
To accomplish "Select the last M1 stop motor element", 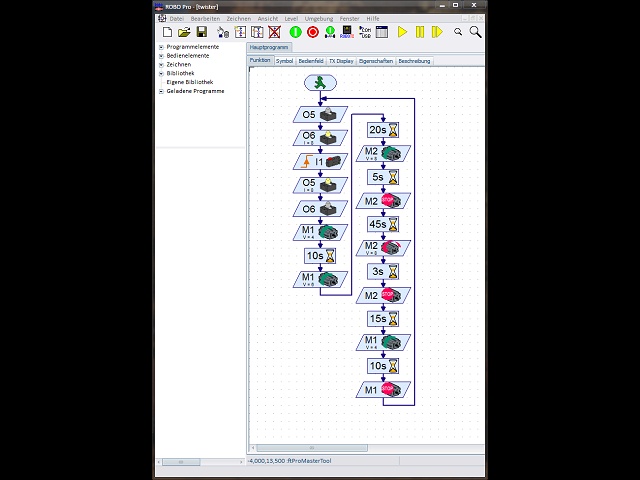I will 383,389.
